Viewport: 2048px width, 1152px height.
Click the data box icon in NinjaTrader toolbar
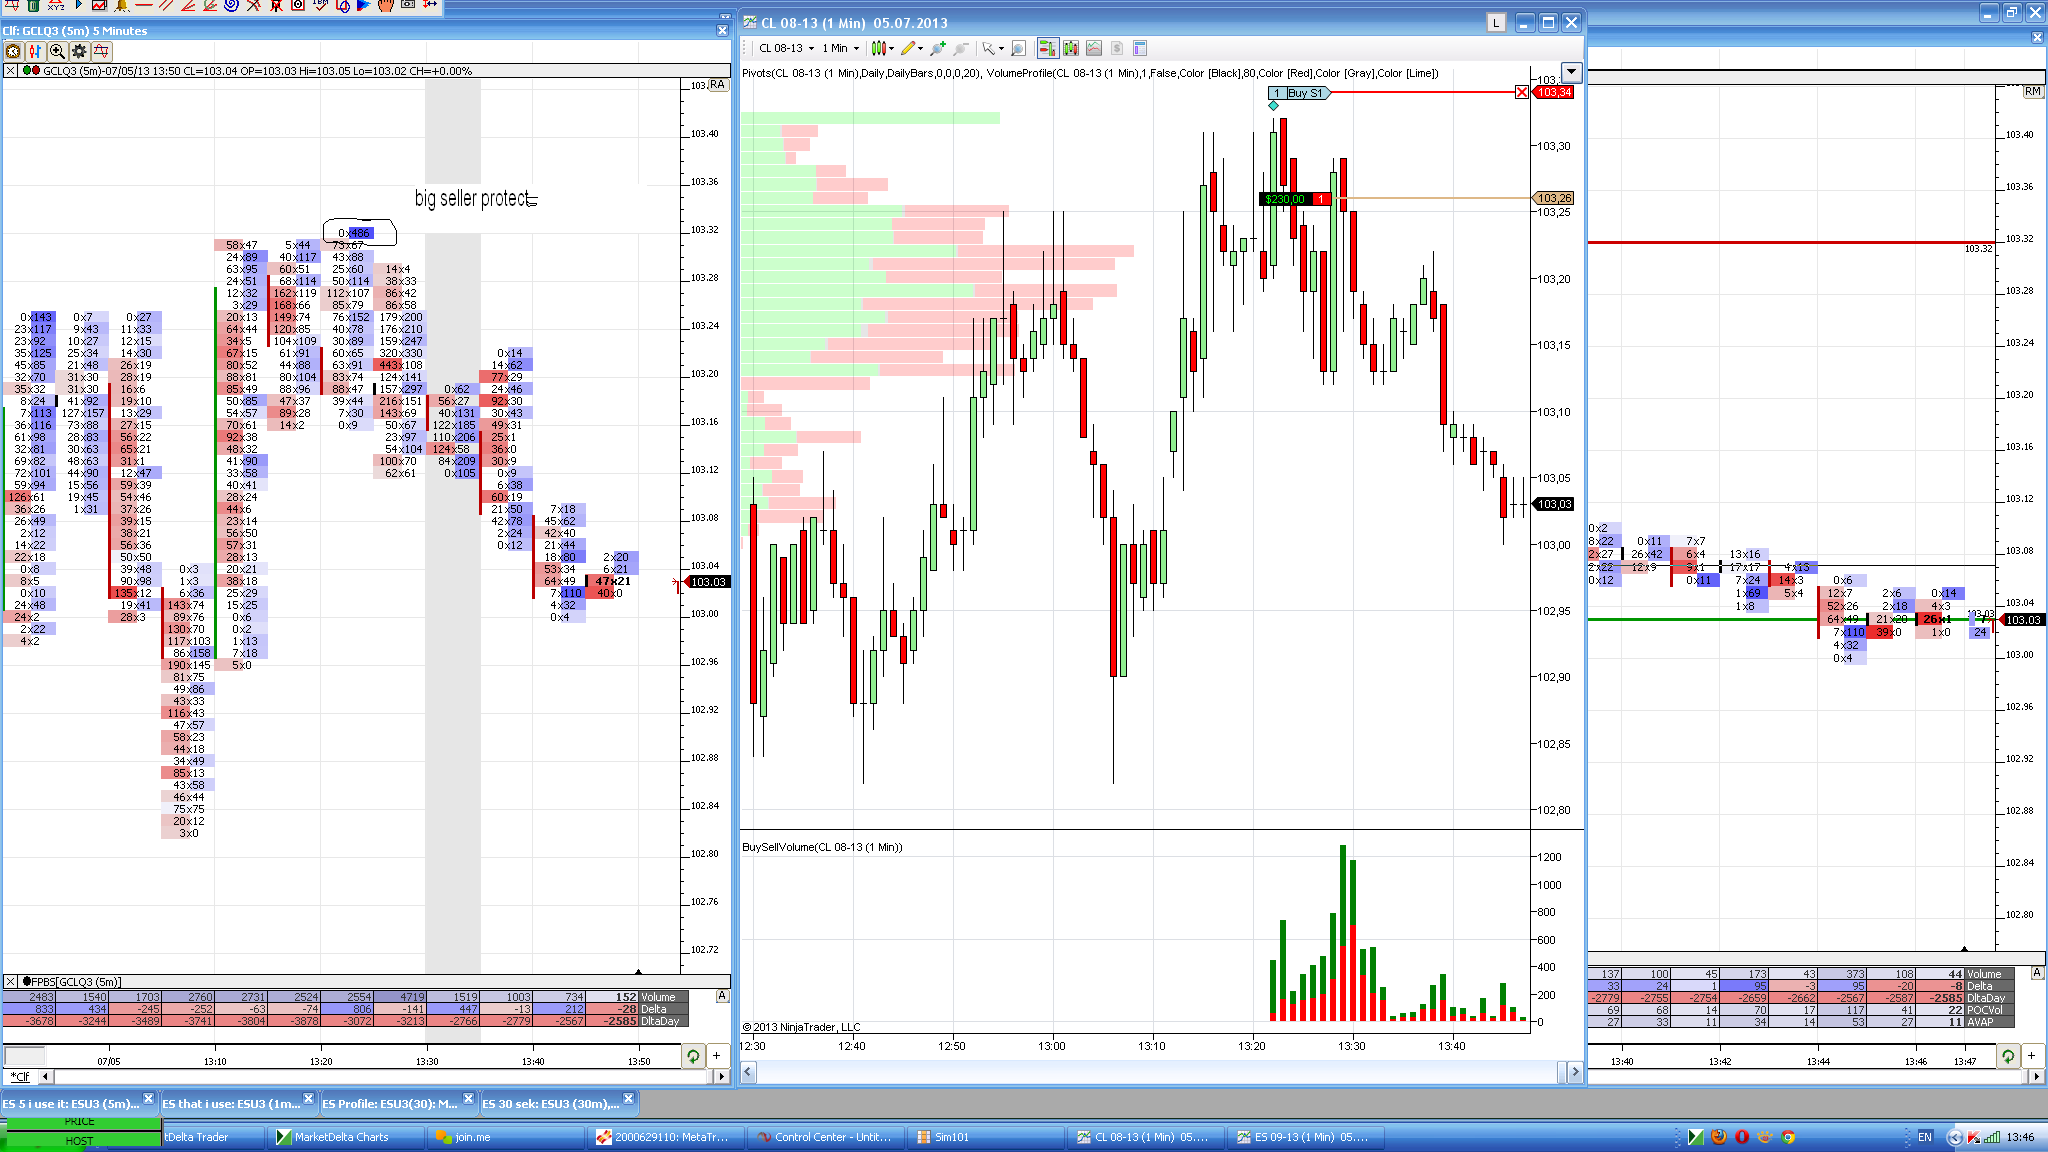[1140, 48]
